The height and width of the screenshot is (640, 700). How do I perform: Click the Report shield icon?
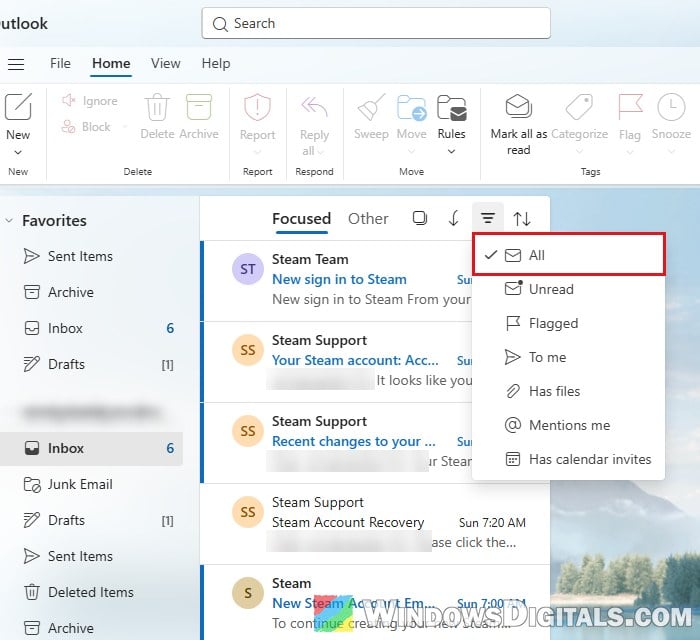pos(257,107)
